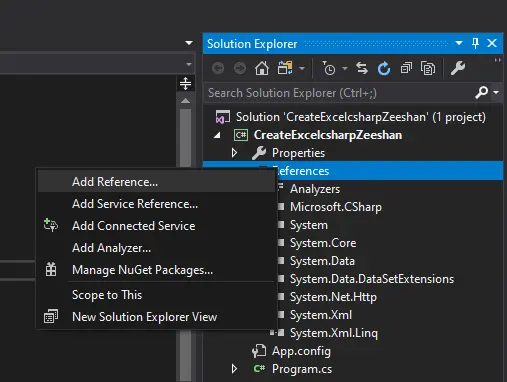Select the System.Xml reference
The image size is (507, 382).
(x=321, y=315)
